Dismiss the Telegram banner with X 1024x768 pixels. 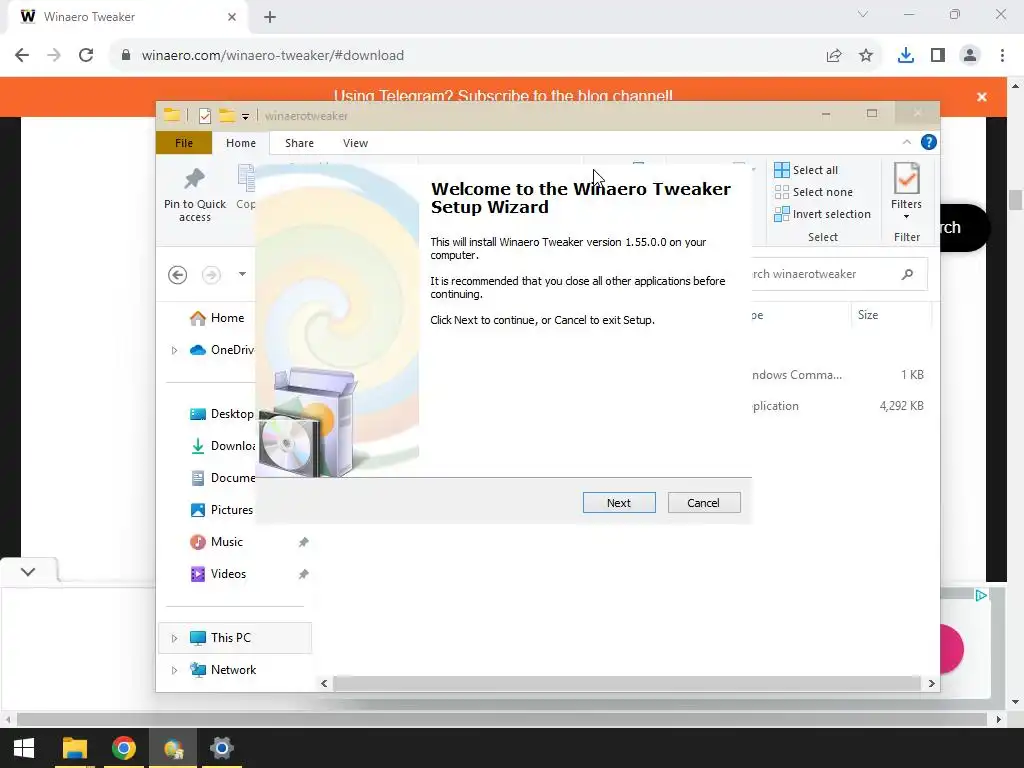pos(981,97)
